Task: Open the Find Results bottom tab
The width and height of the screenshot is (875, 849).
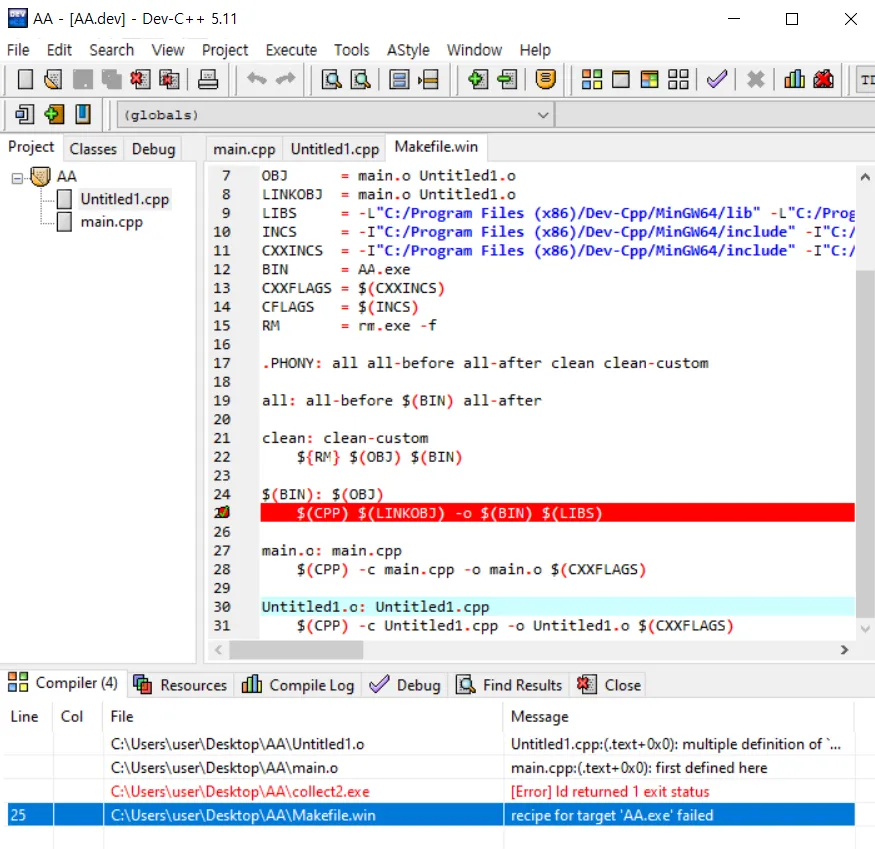Action: click(509, 684)
